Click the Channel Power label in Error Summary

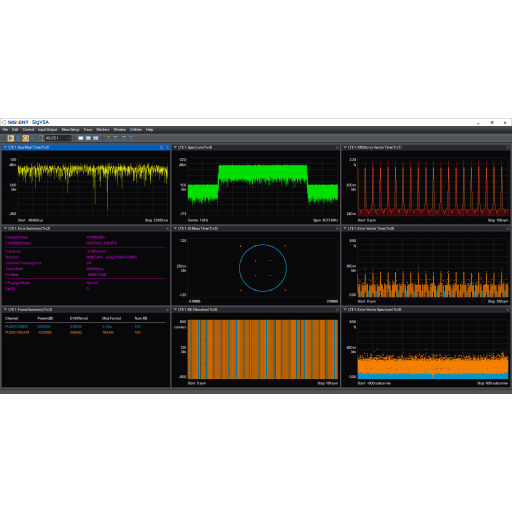16,237
